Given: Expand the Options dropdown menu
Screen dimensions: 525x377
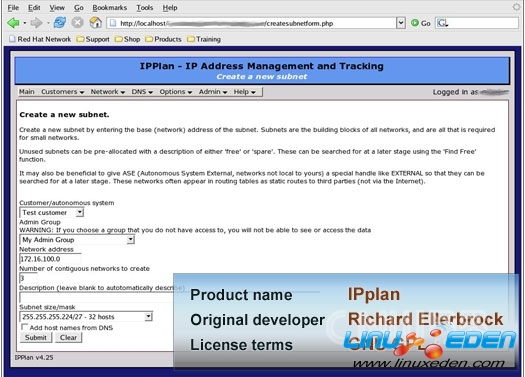Looking at the screenshot, I should click(175, 92).
